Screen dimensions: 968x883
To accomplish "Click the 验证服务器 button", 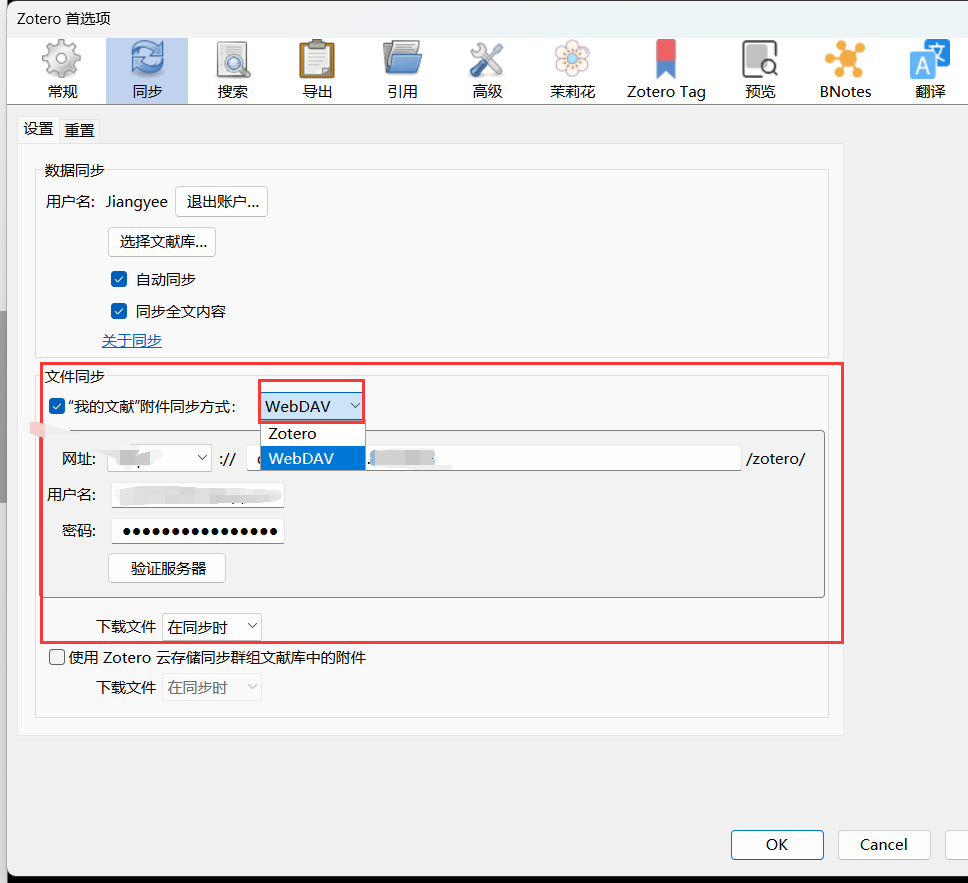I will pyautogui.click(x=167, y=568).
